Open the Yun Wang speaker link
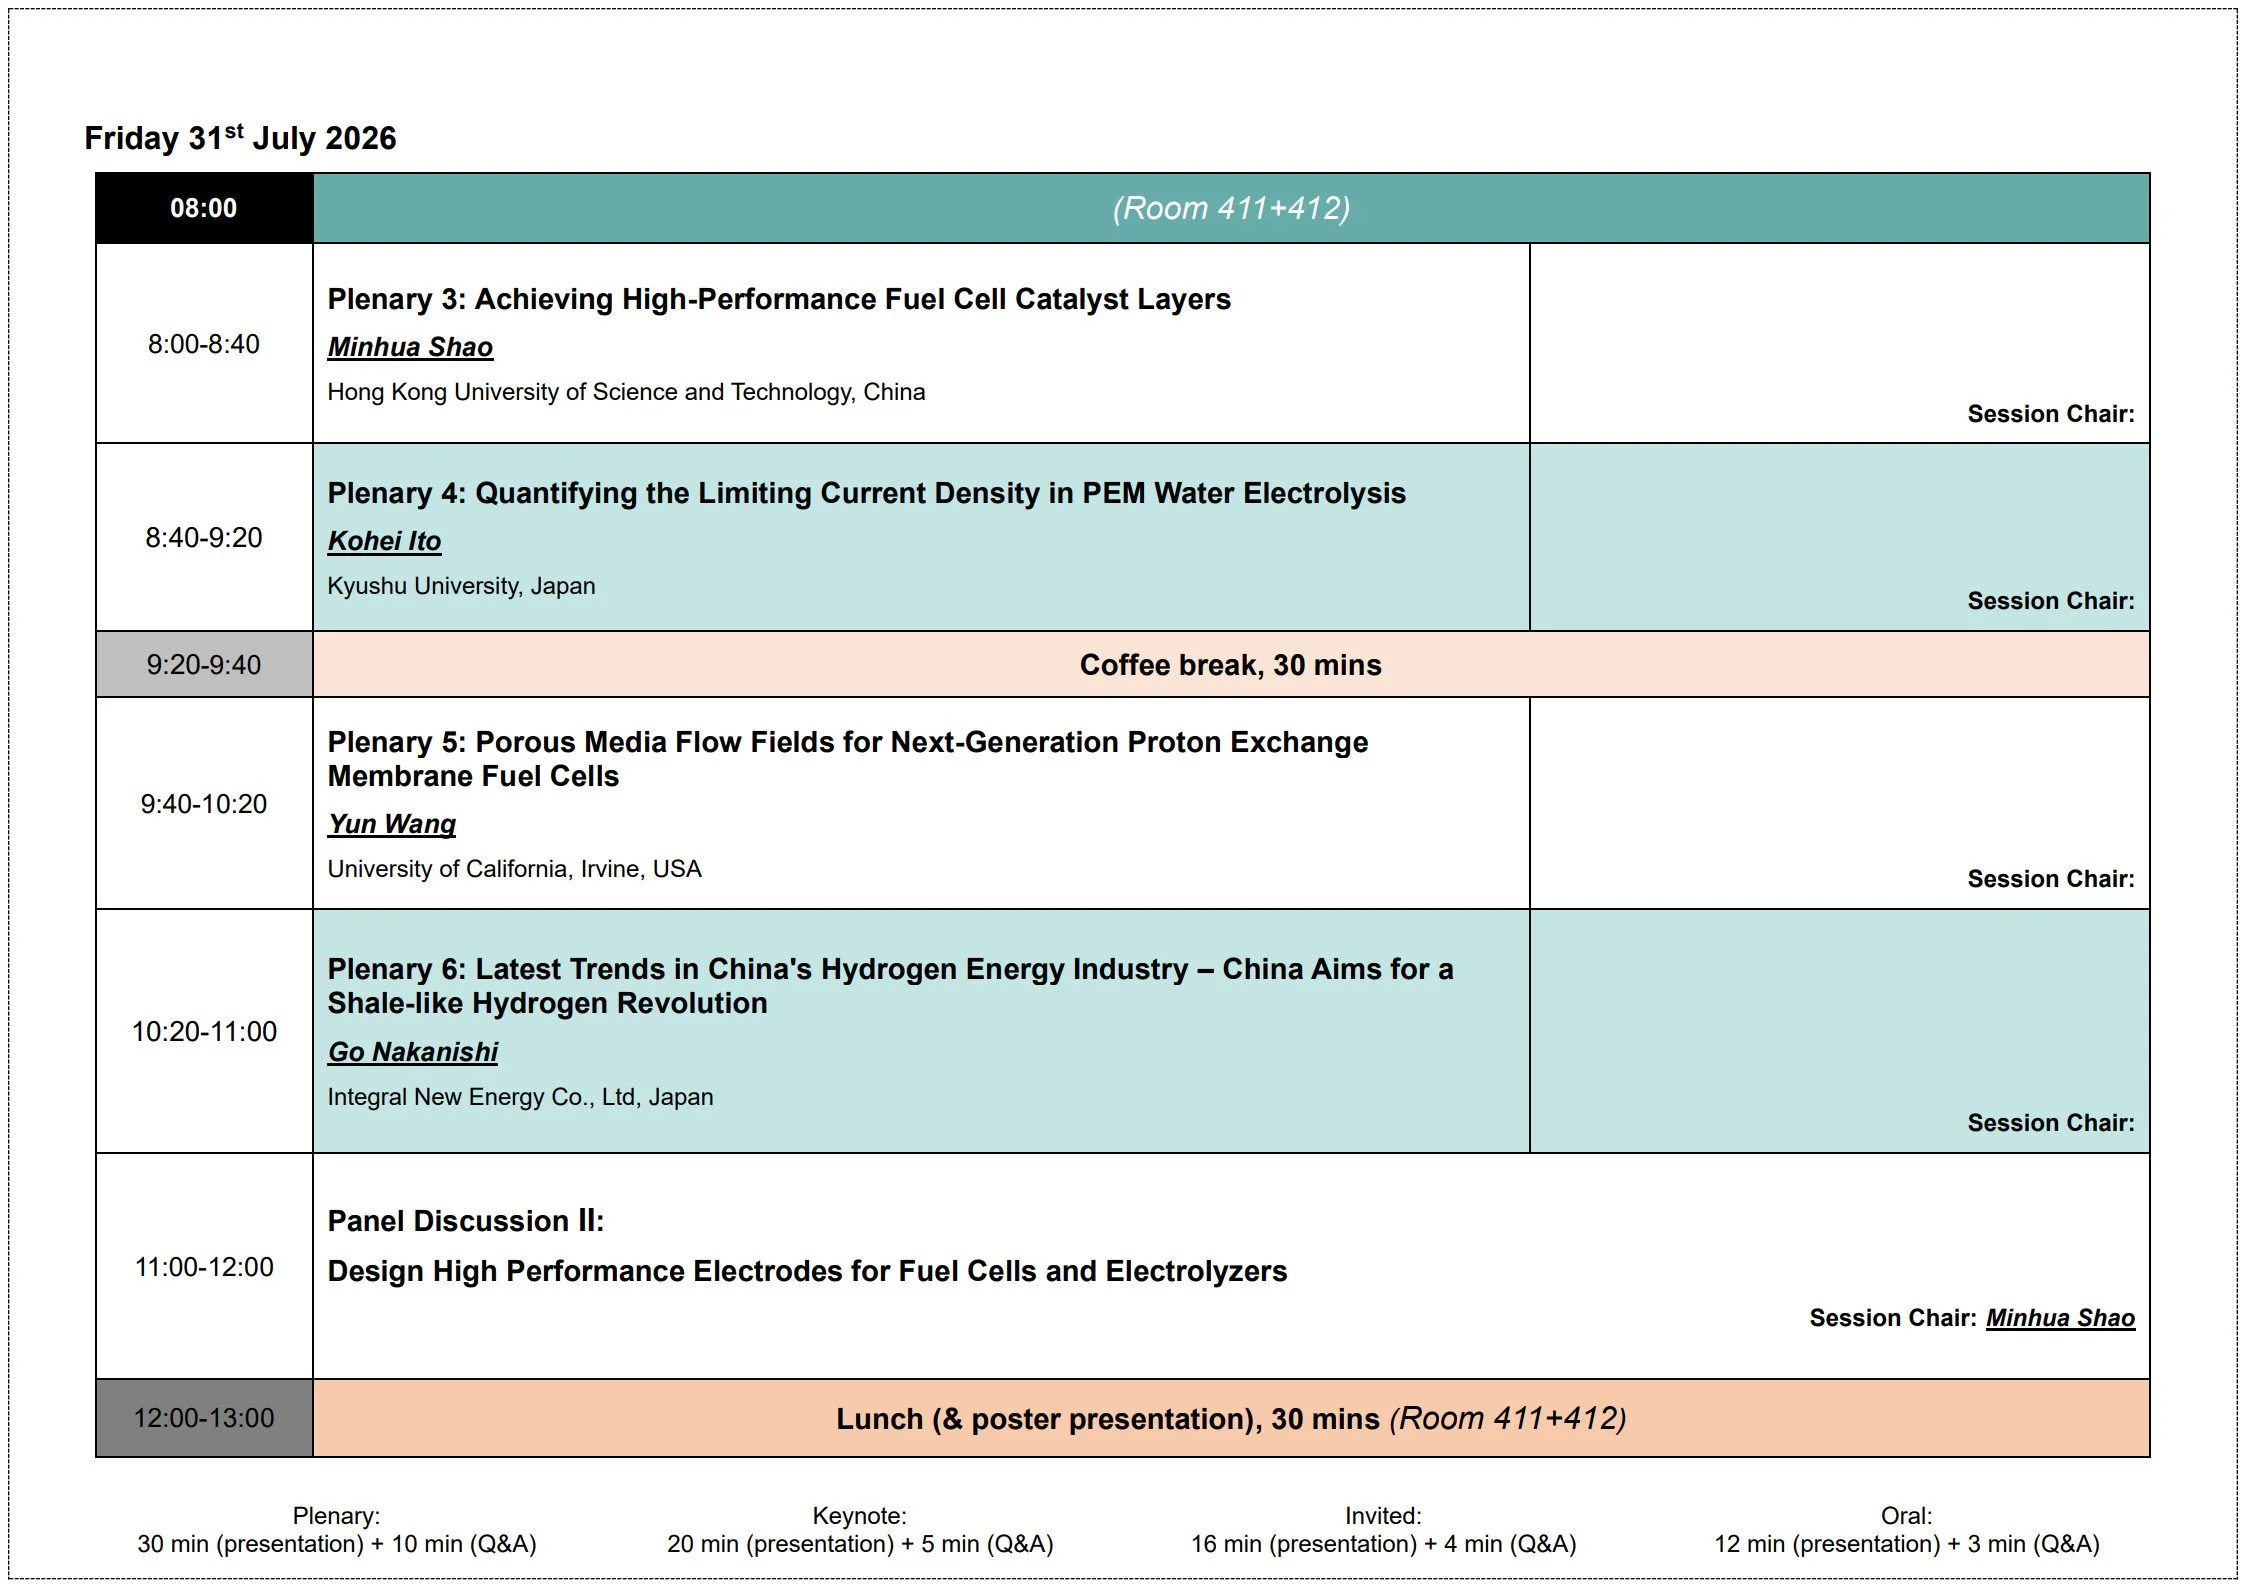This screenshot has width=2246, height=1587. [392, 824]
